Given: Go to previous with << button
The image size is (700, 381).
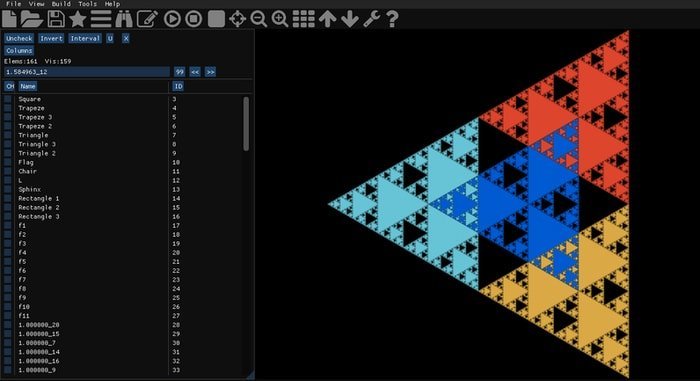Looking at the screenshot, I should 195,72.
